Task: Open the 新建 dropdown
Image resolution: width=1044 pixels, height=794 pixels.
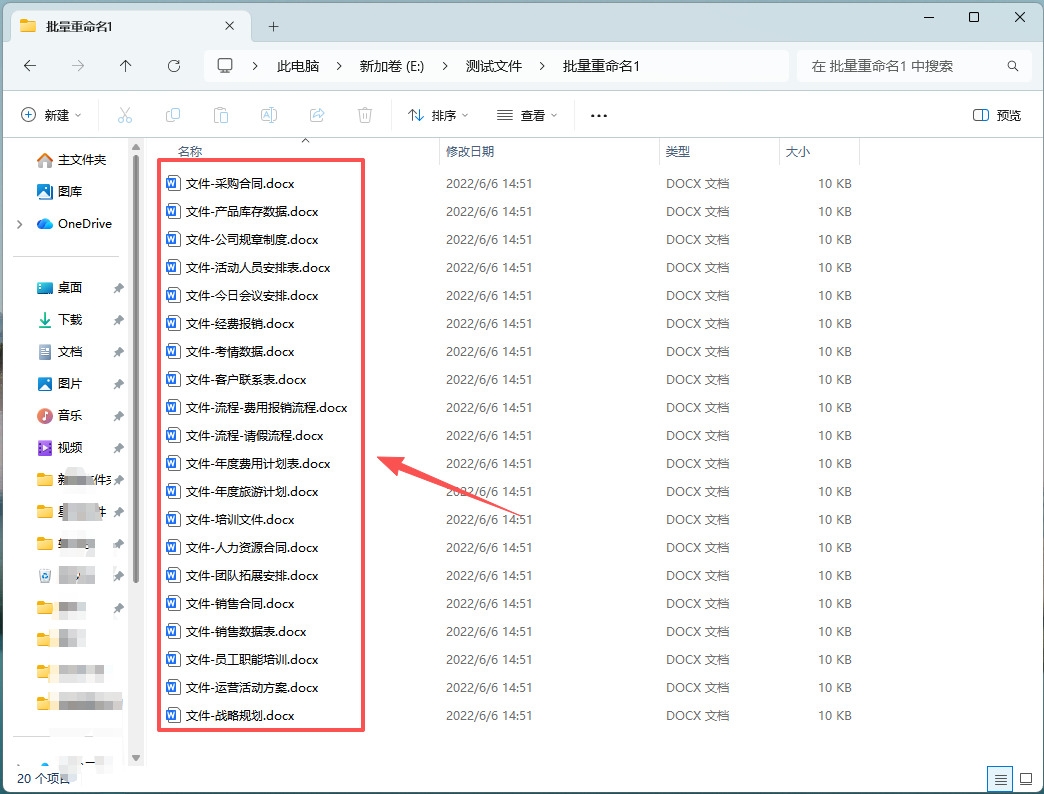Action: pyautogui.click(x=51, y=115)
